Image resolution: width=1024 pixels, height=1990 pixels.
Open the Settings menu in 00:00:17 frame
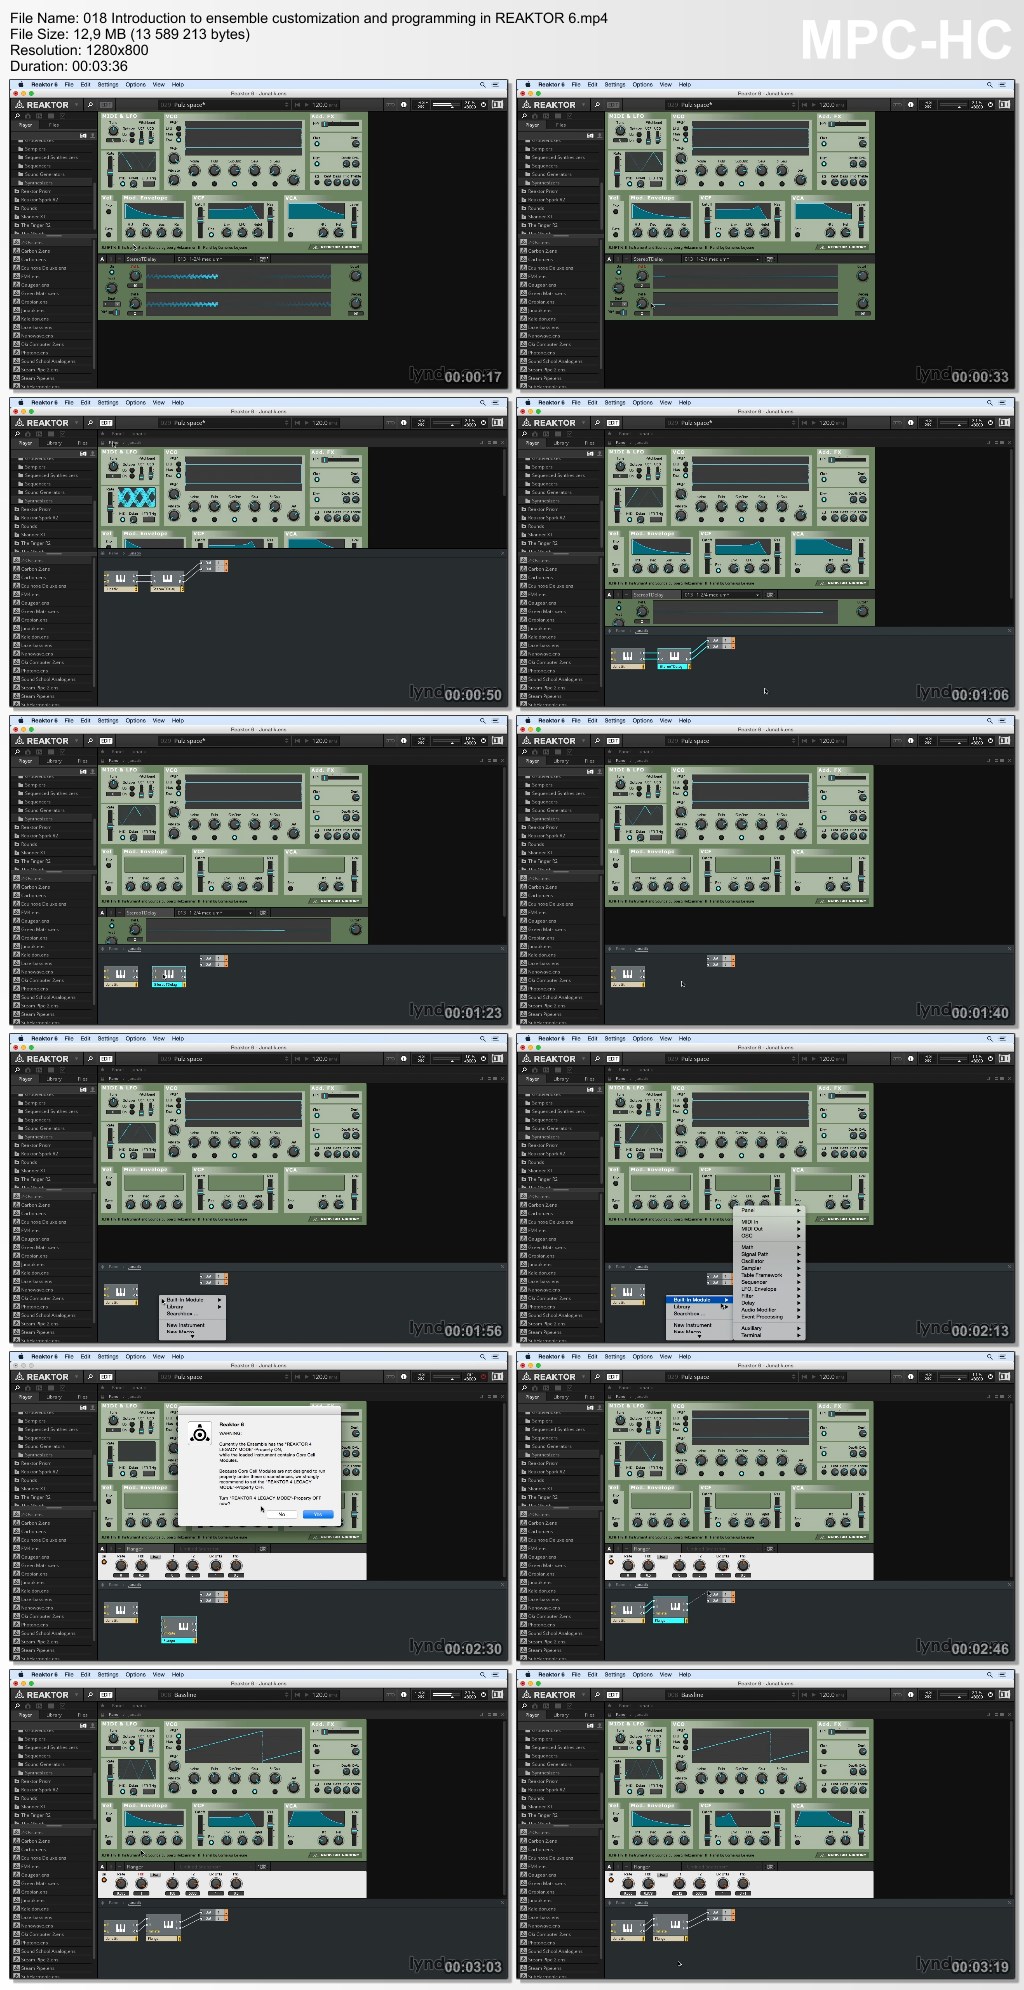(x=108, y=85)
